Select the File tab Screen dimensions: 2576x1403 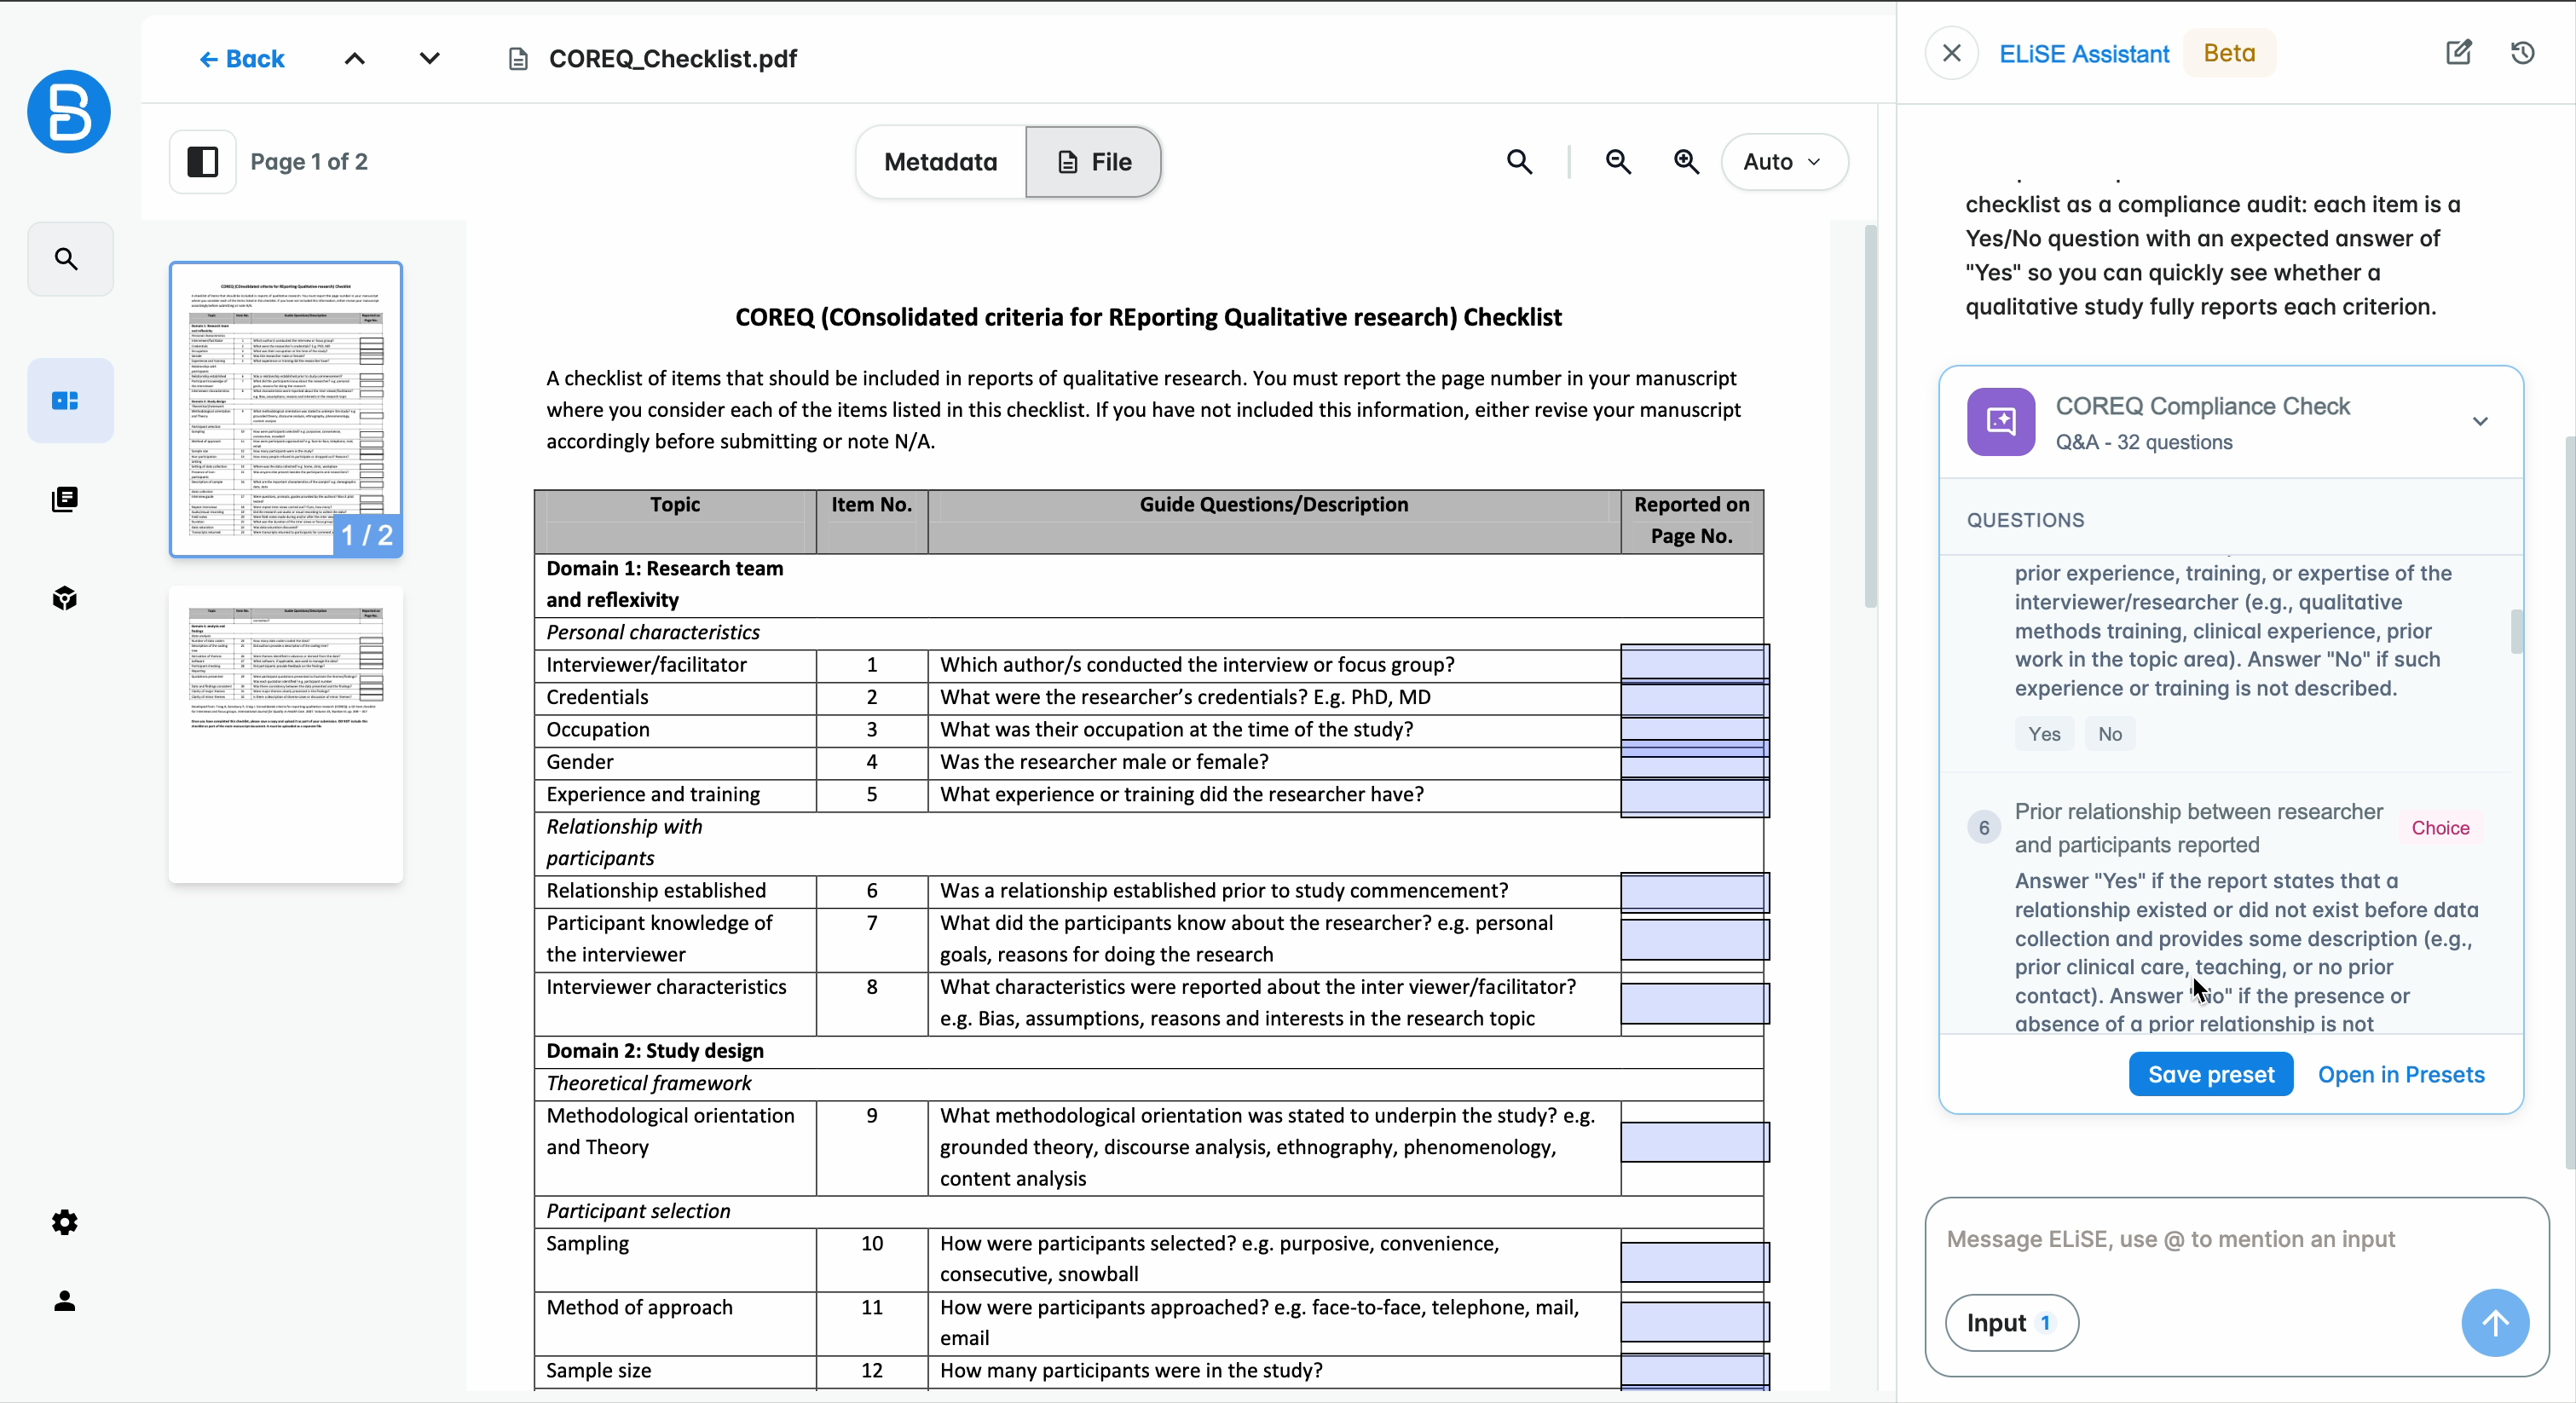(x=1093, y=162)
